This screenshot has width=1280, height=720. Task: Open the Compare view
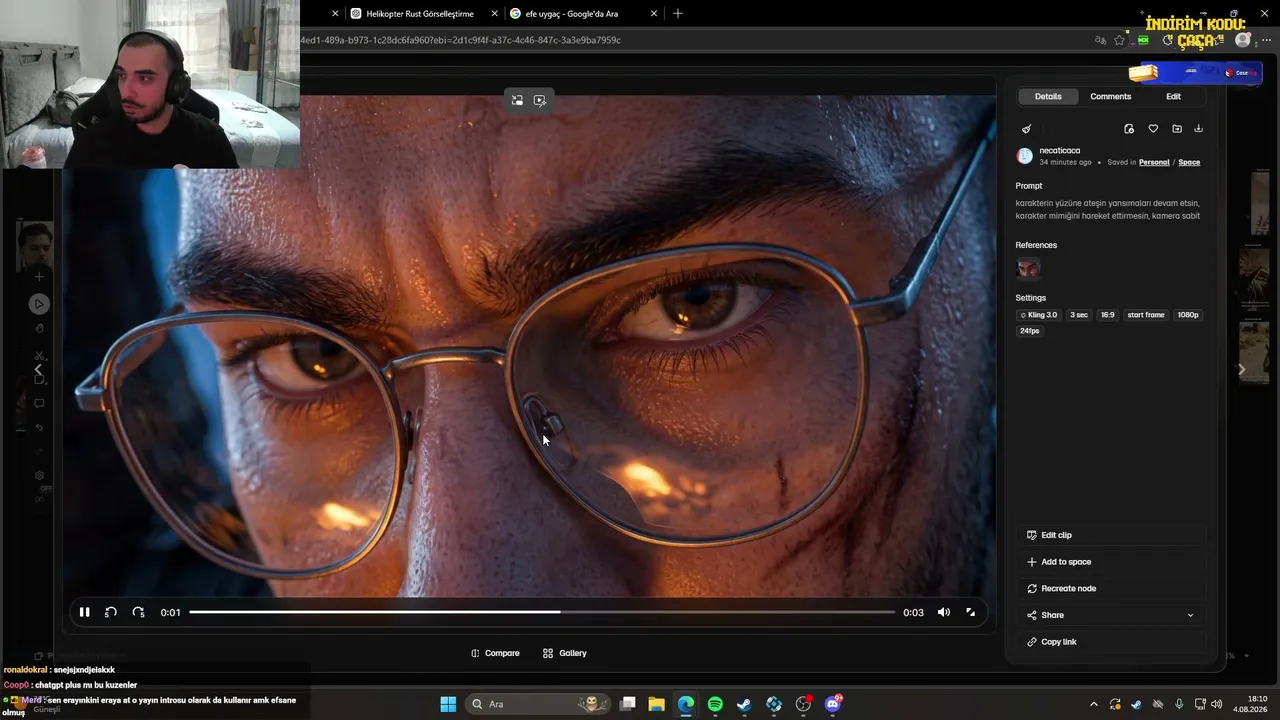coord(495,653)
